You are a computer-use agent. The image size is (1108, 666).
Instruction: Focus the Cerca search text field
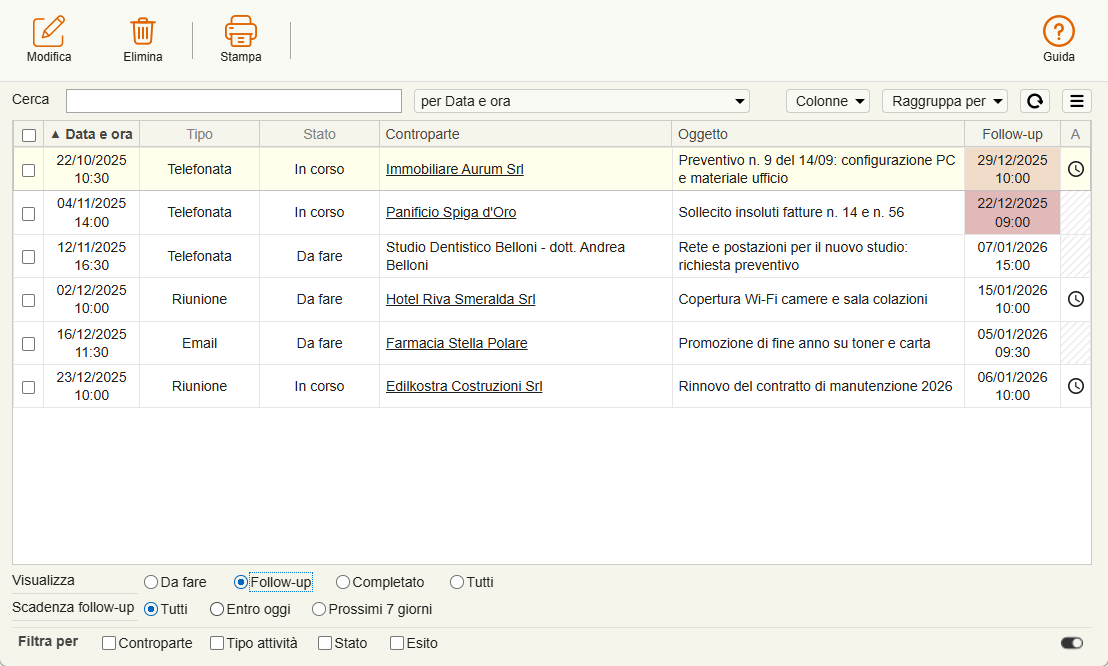(234, 101)
